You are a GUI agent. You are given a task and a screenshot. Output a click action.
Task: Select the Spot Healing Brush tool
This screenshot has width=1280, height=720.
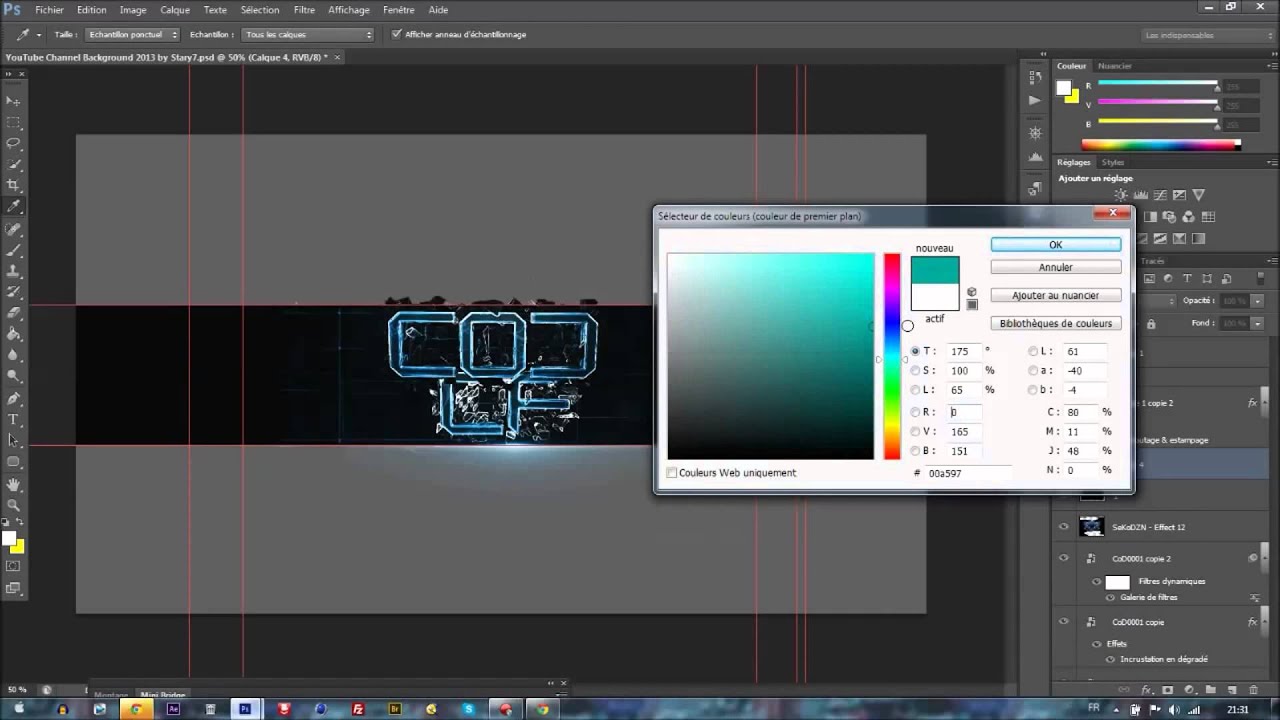click(14, 229)
